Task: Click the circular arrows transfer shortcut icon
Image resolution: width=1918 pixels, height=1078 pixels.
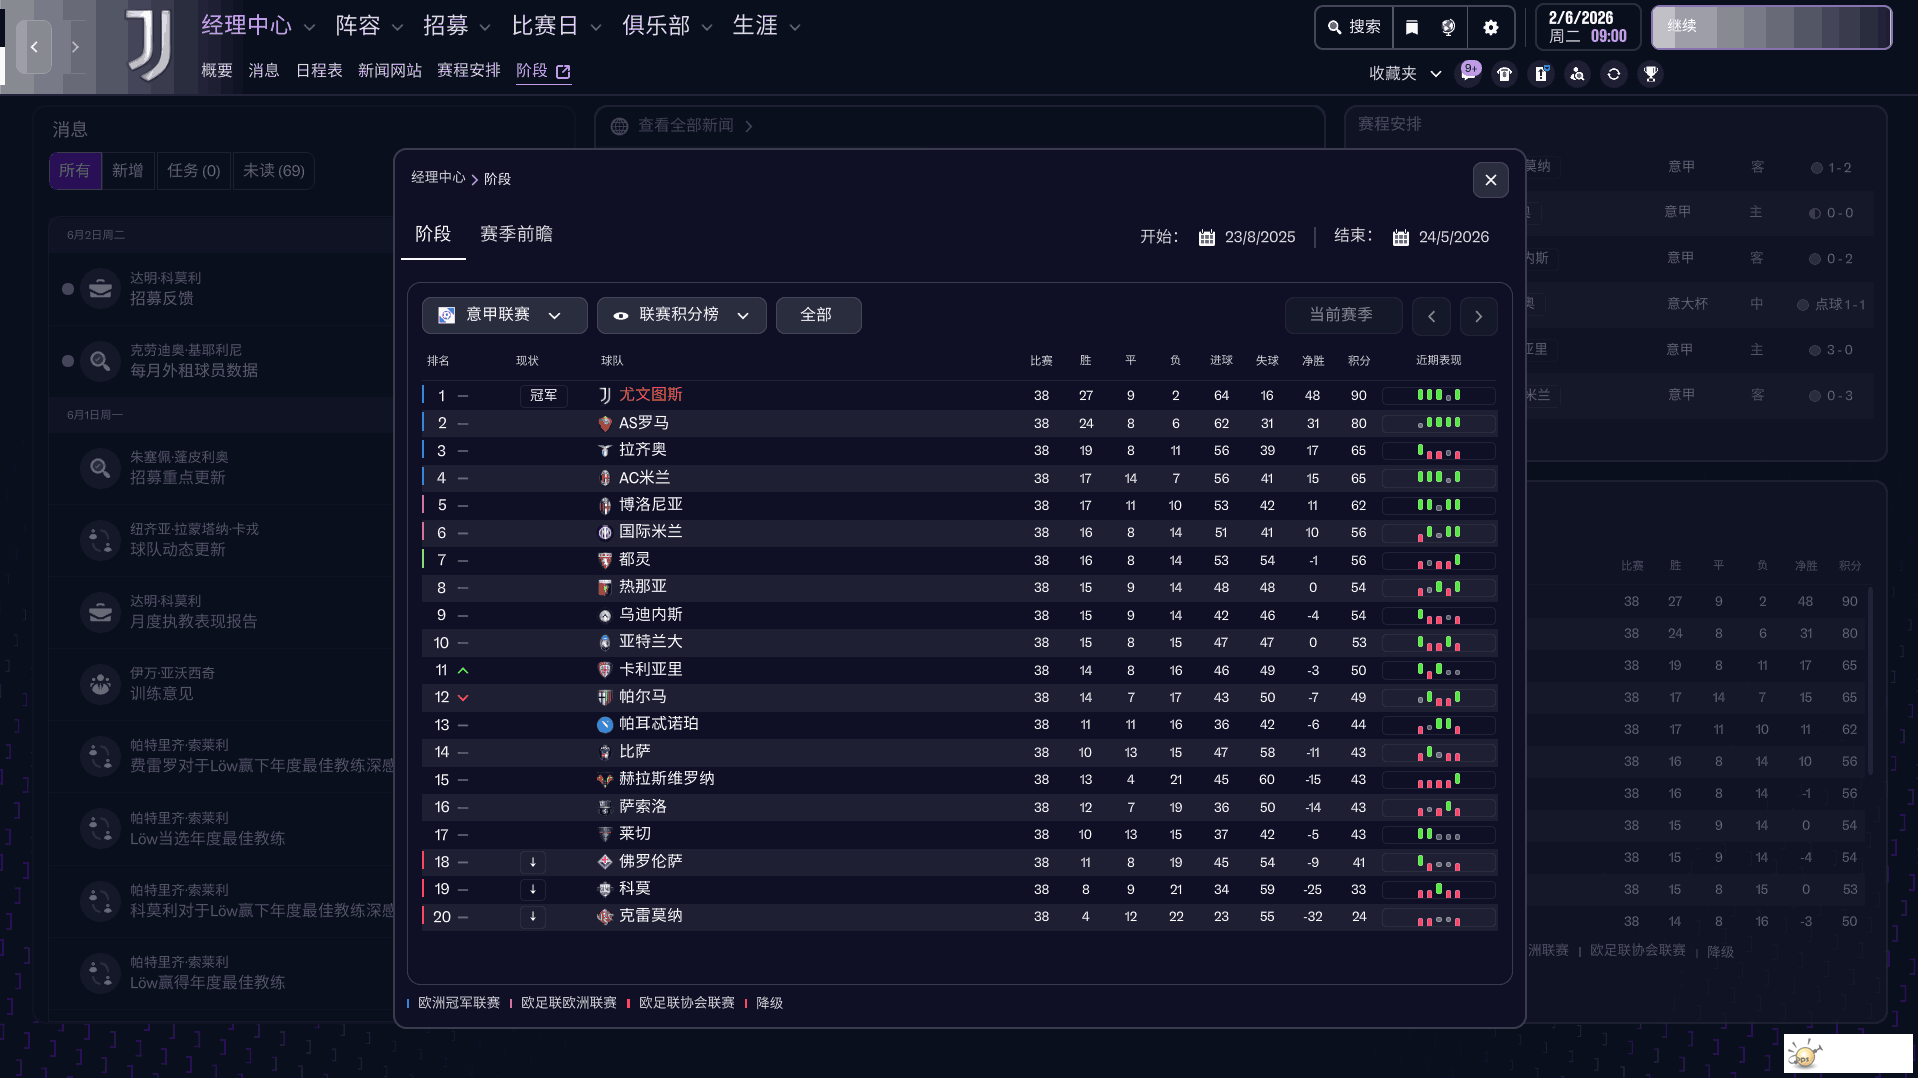Action: click(x=1613, y=74)
